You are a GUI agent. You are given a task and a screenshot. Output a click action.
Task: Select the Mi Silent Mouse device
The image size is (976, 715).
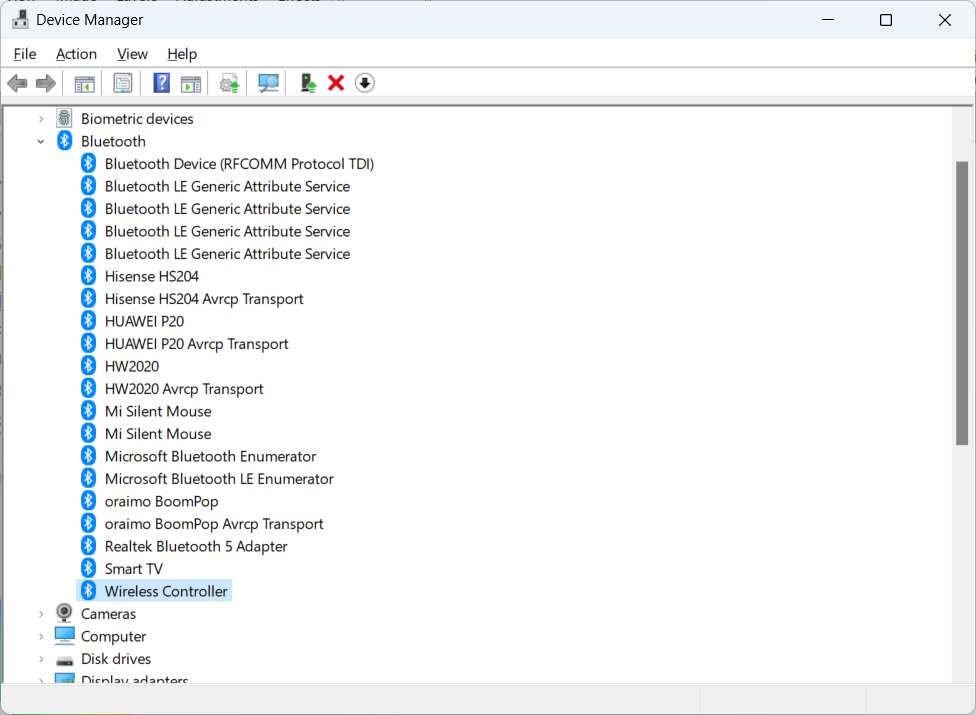tap(158, 411)
